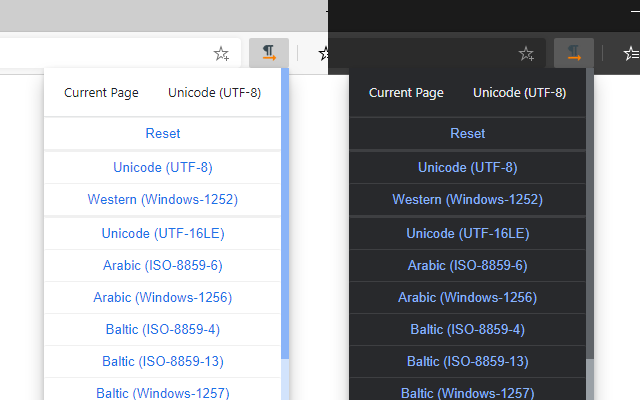Click the favorites list icon at far right

630,54
